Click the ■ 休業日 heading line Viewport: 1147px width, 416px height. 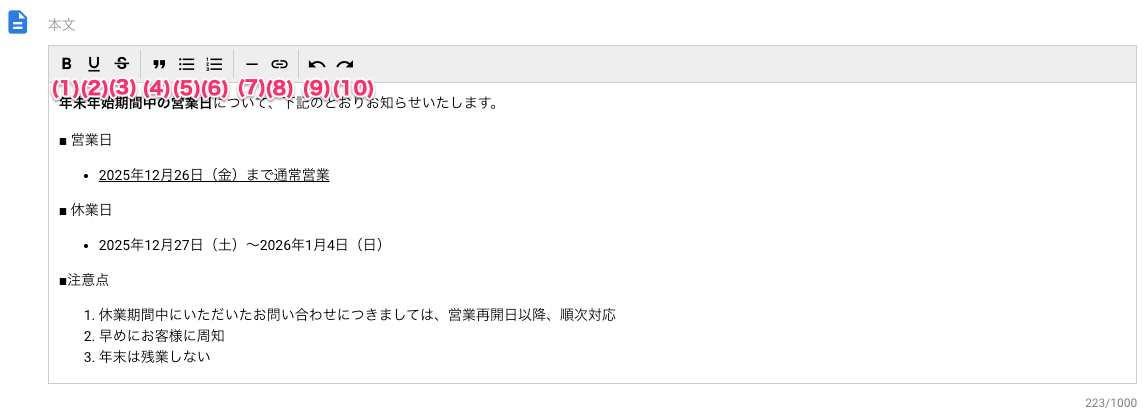coord(86,210)
